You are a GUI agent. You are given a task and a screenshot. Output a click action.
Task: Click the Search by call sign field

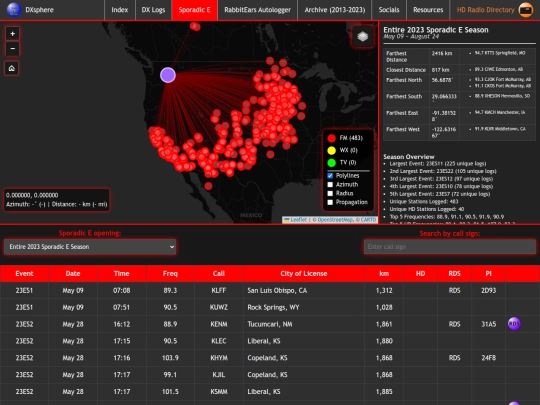pos(450,247)
